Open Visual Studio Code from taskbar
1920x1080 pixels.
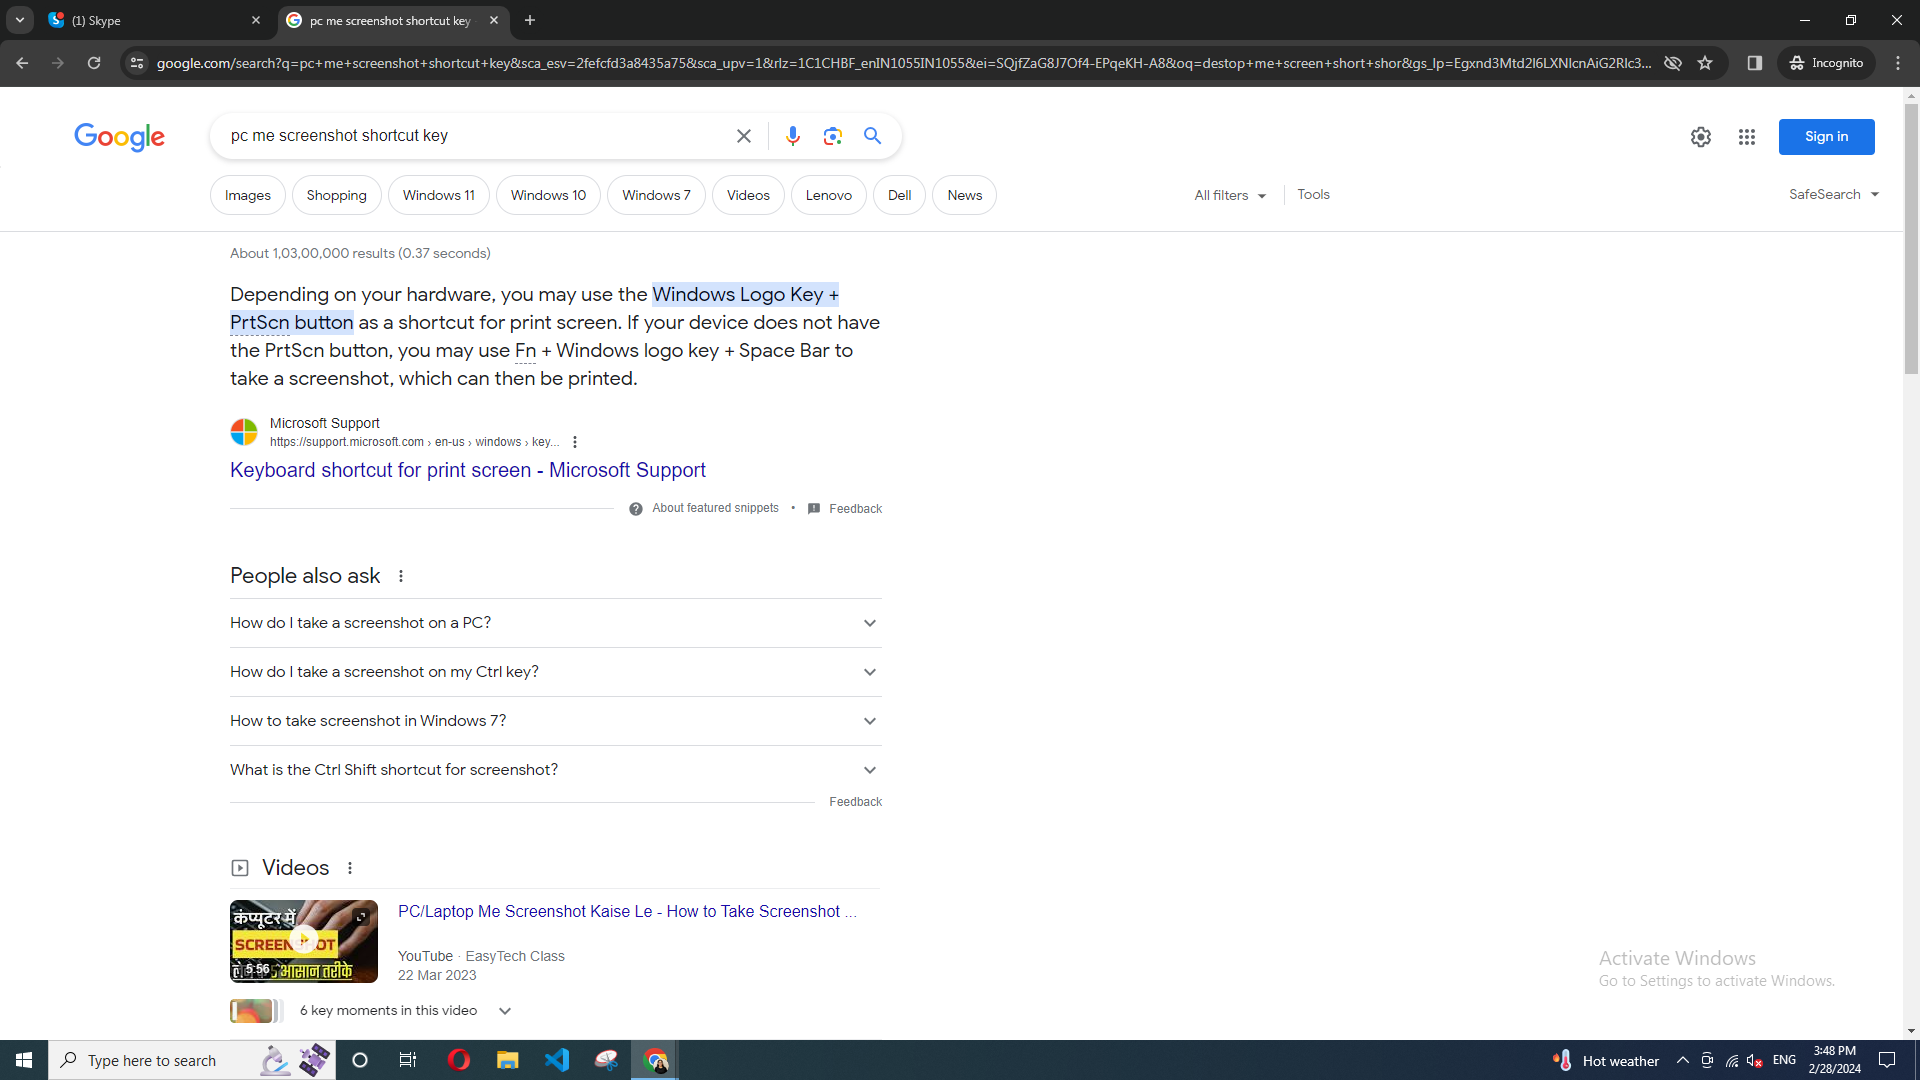pos(557,1060)
